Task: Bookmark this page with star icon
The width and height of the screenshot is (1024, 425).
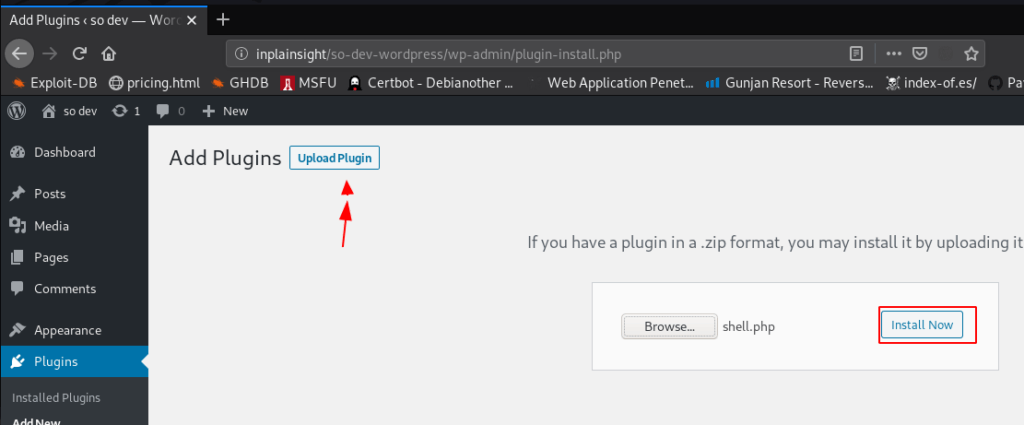Action: pos(971,54)
